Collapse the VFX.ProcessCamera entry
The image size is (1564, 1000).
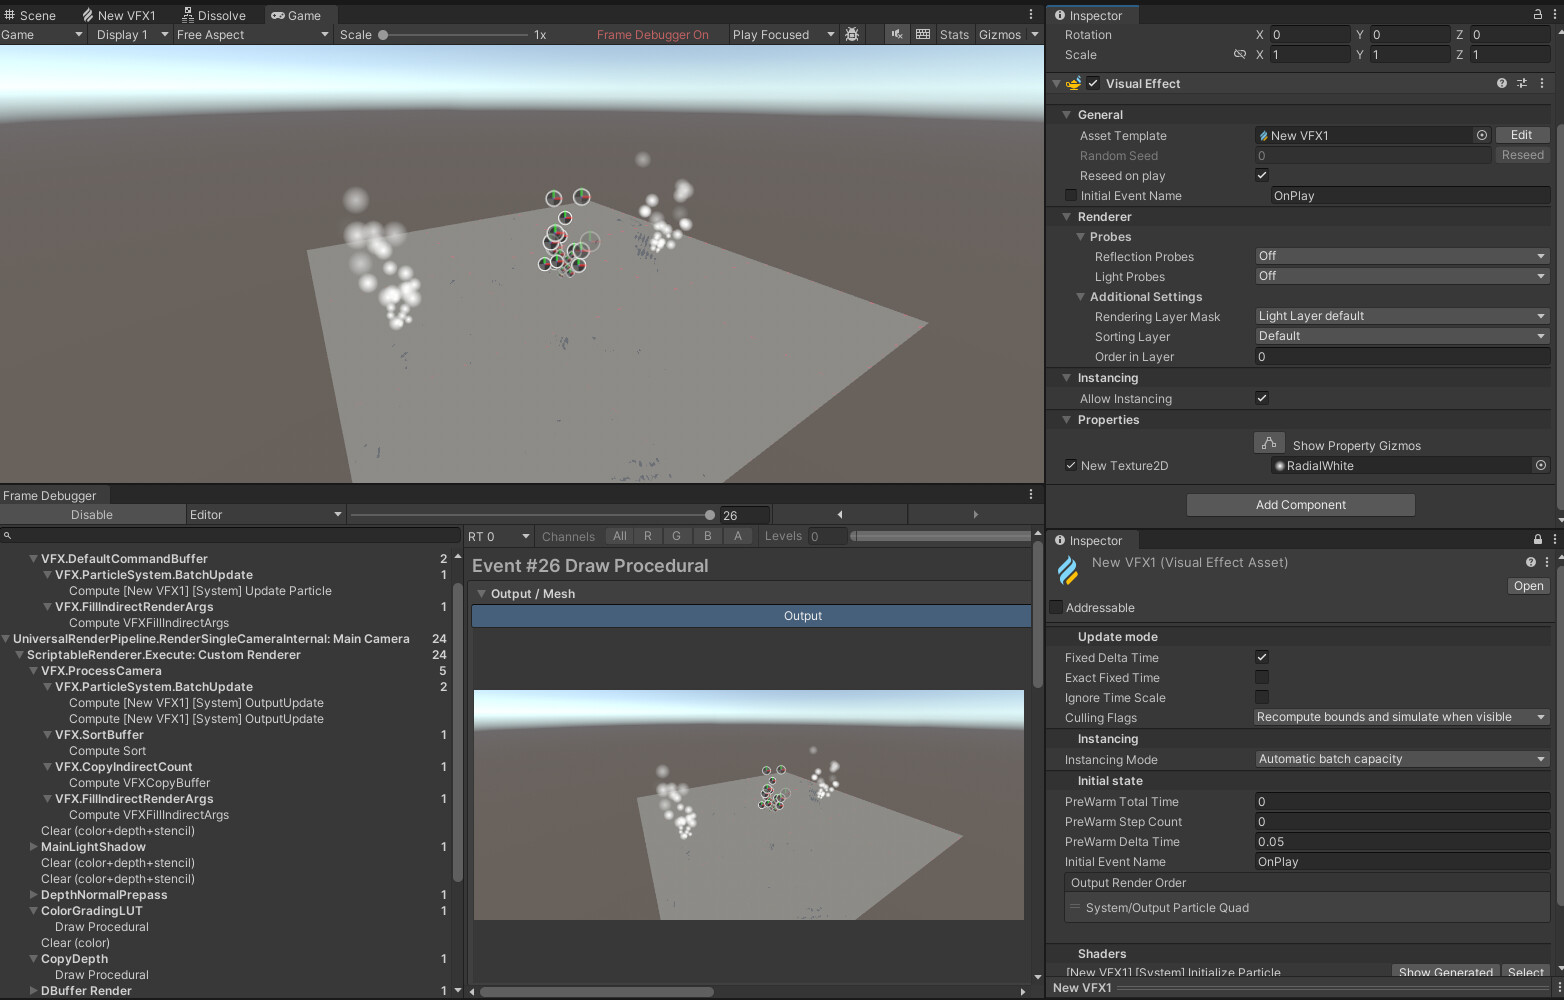click(34, 670)
